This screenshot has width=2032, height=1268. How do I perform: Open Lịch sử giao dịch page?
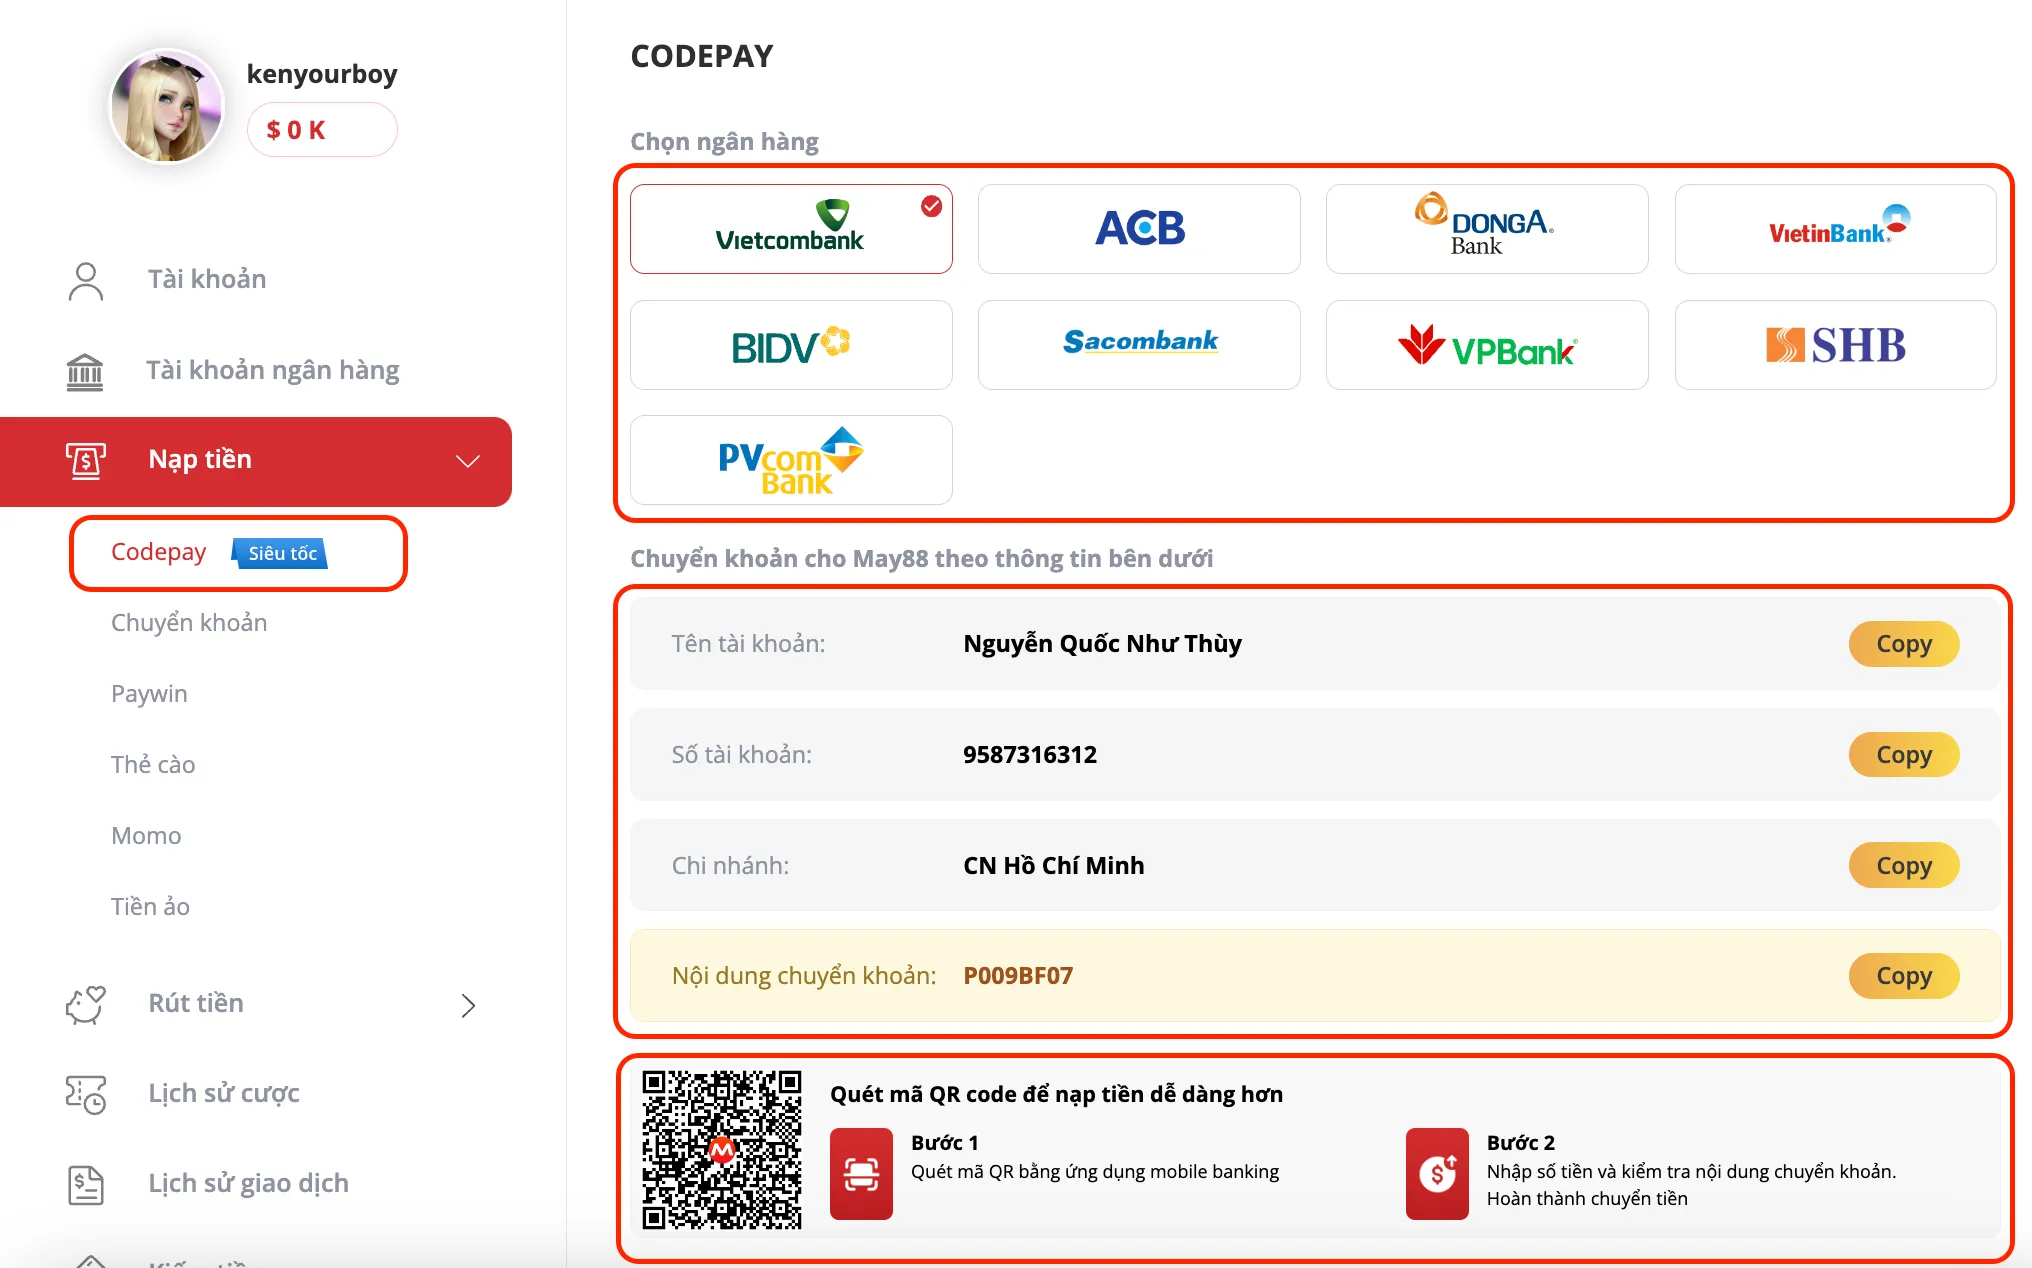(248, 1183)
